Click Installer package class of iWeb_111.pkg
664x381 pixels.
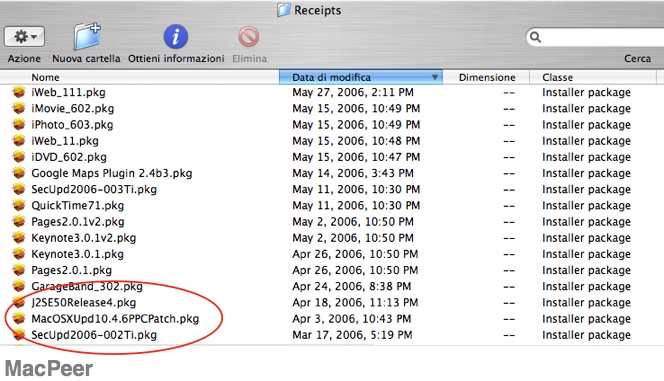(x=587, y=92)
